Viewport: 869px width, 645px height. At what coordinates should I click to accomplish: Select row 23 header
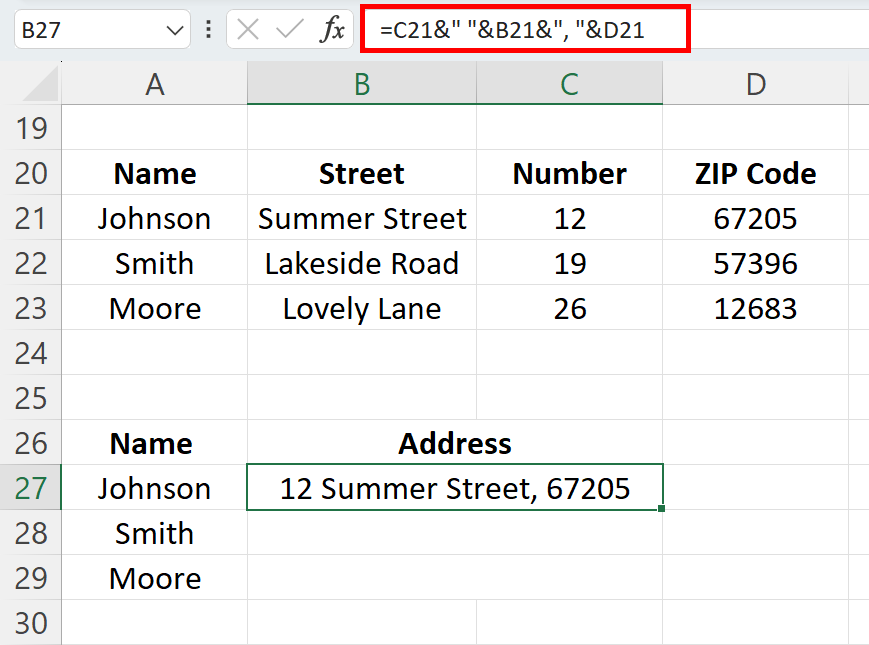(x=31, y=308)
